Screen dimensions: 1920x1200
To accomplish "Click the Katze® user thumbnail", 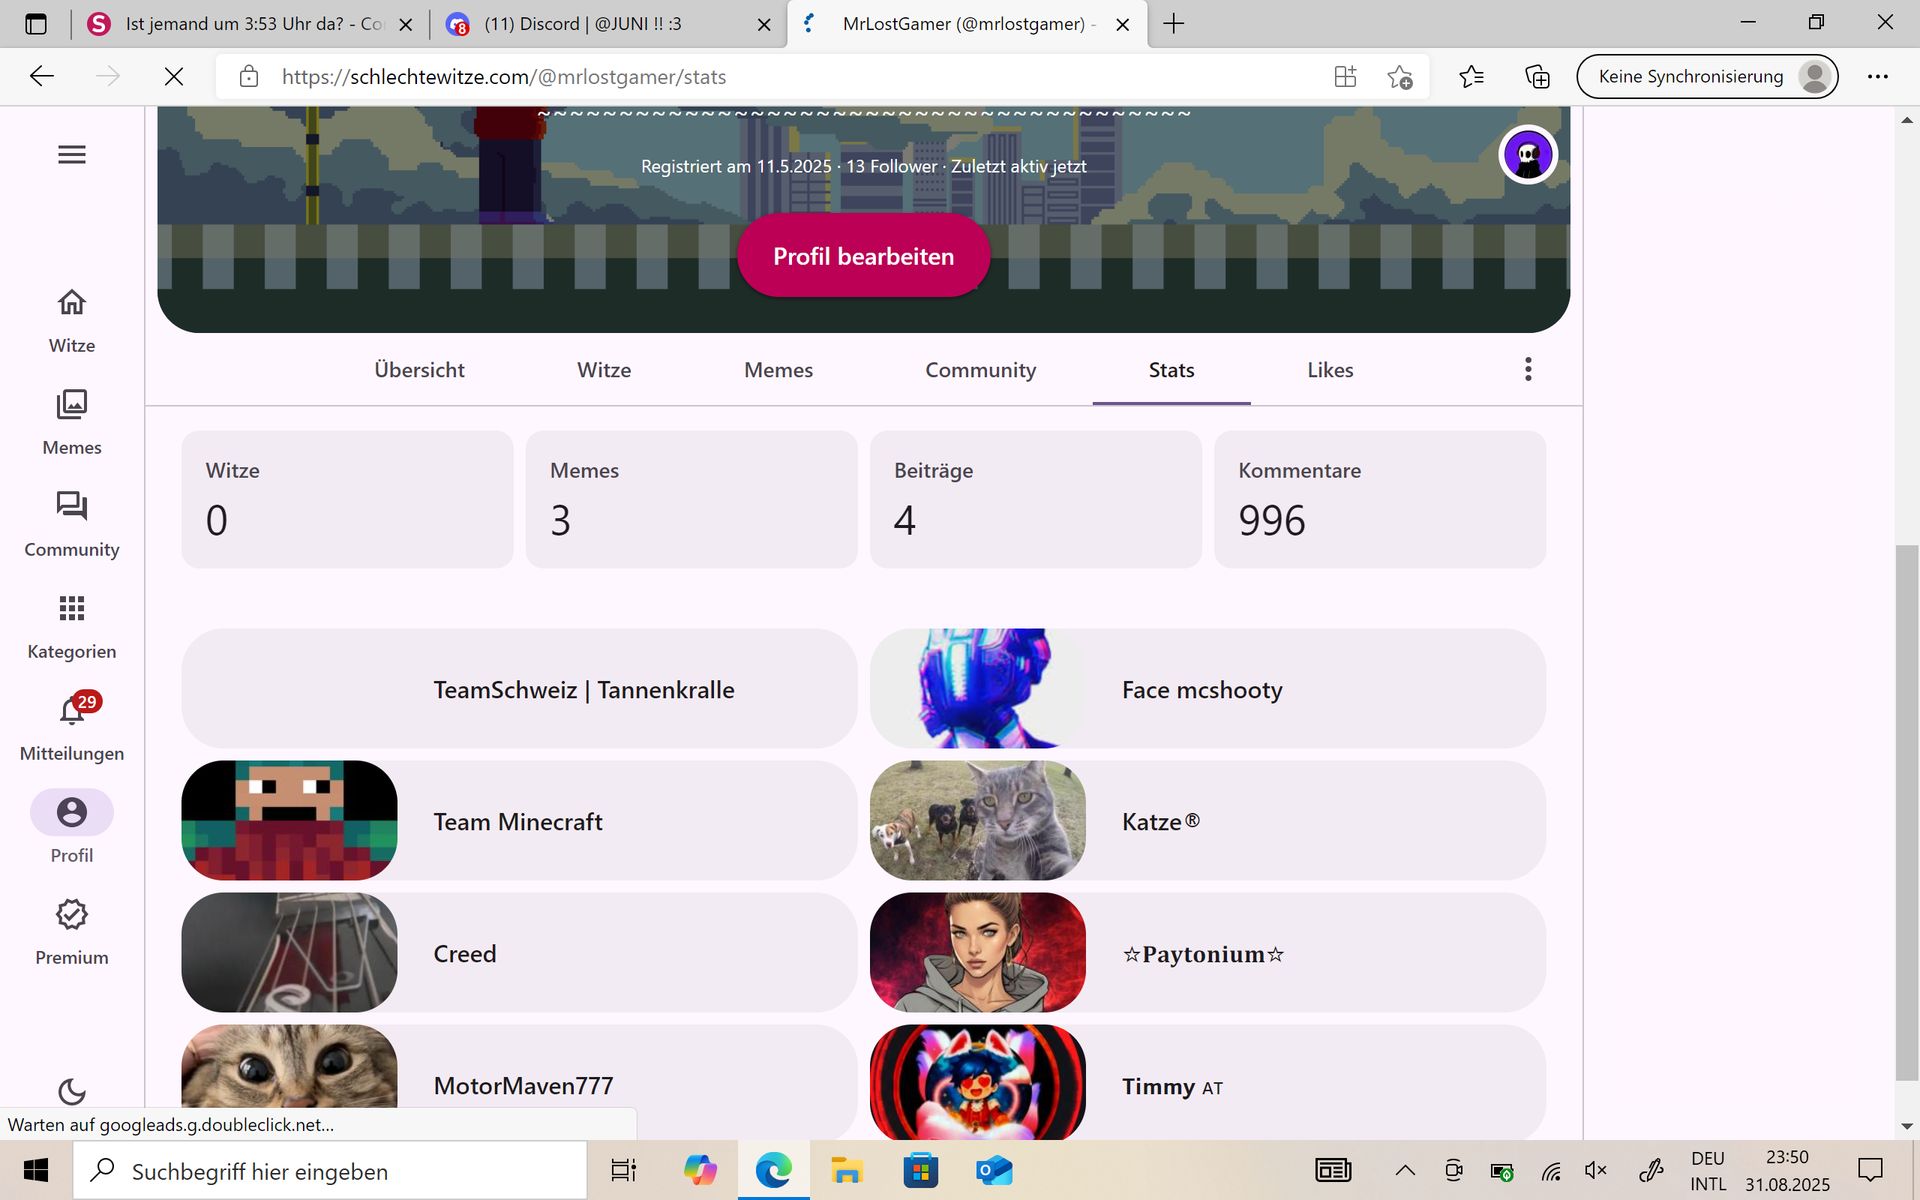I will pyautogui.click(x=977, y=821).
